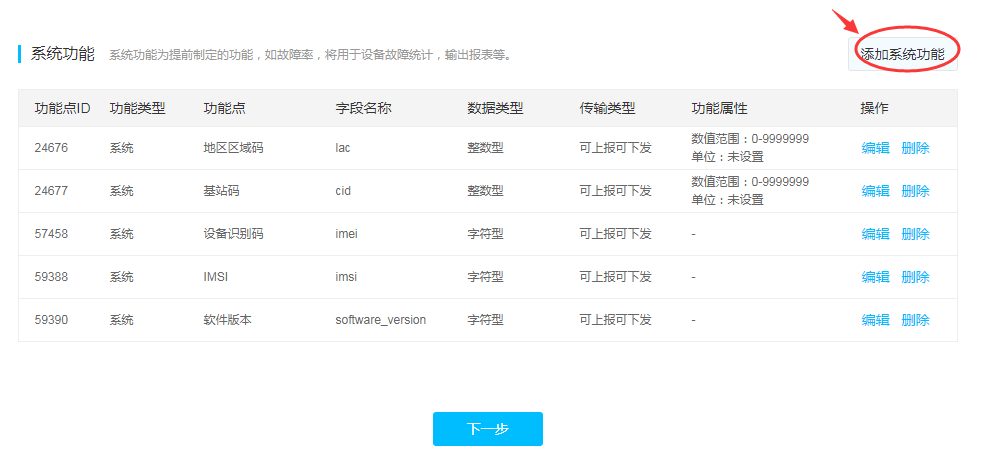Screen dimensions: 981x458
Task: Delete the 地区区域码 lac row
Action: [915, 148]
